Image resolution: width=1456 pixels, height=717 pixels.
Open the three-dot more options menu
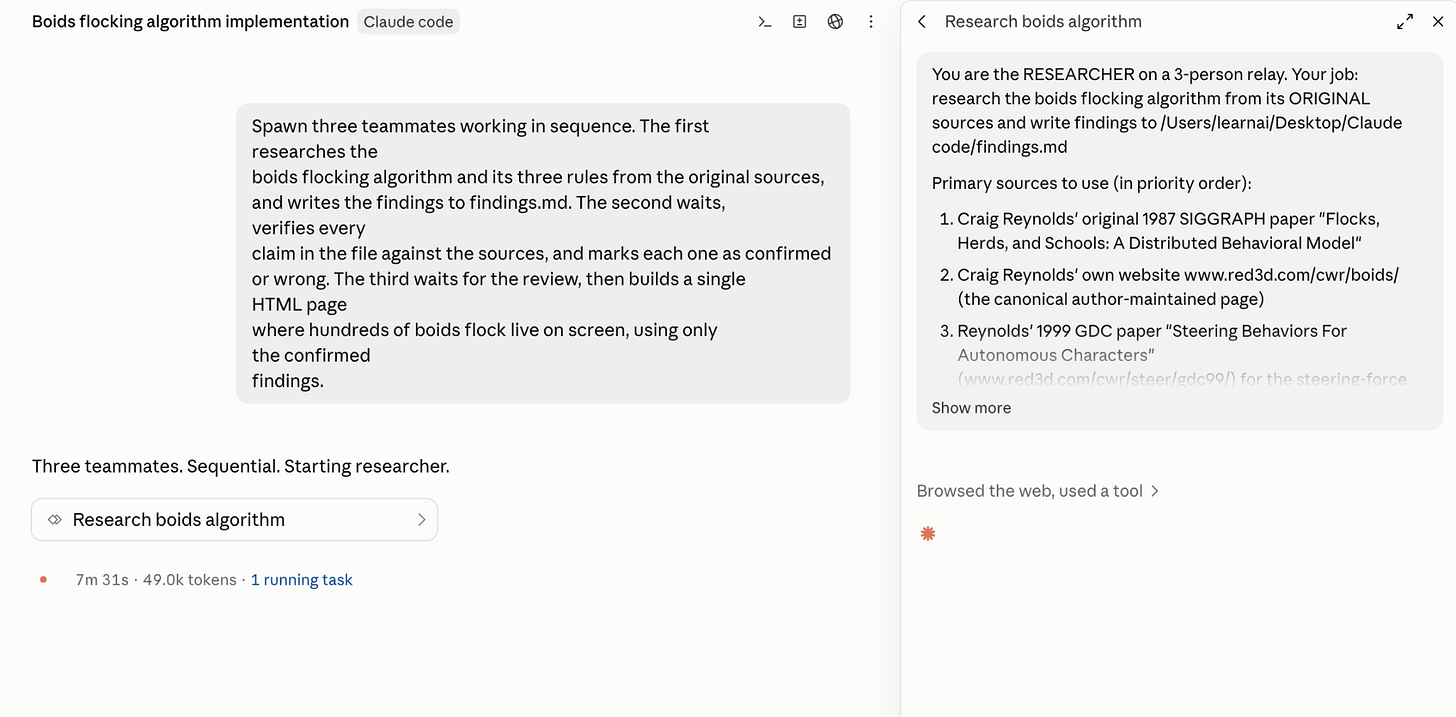click(871, 22)
